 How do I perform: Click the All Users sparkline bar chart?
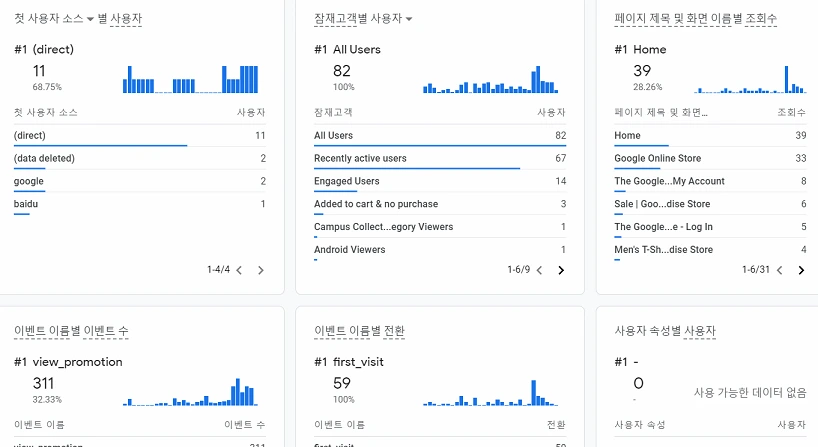click(490, 79)
